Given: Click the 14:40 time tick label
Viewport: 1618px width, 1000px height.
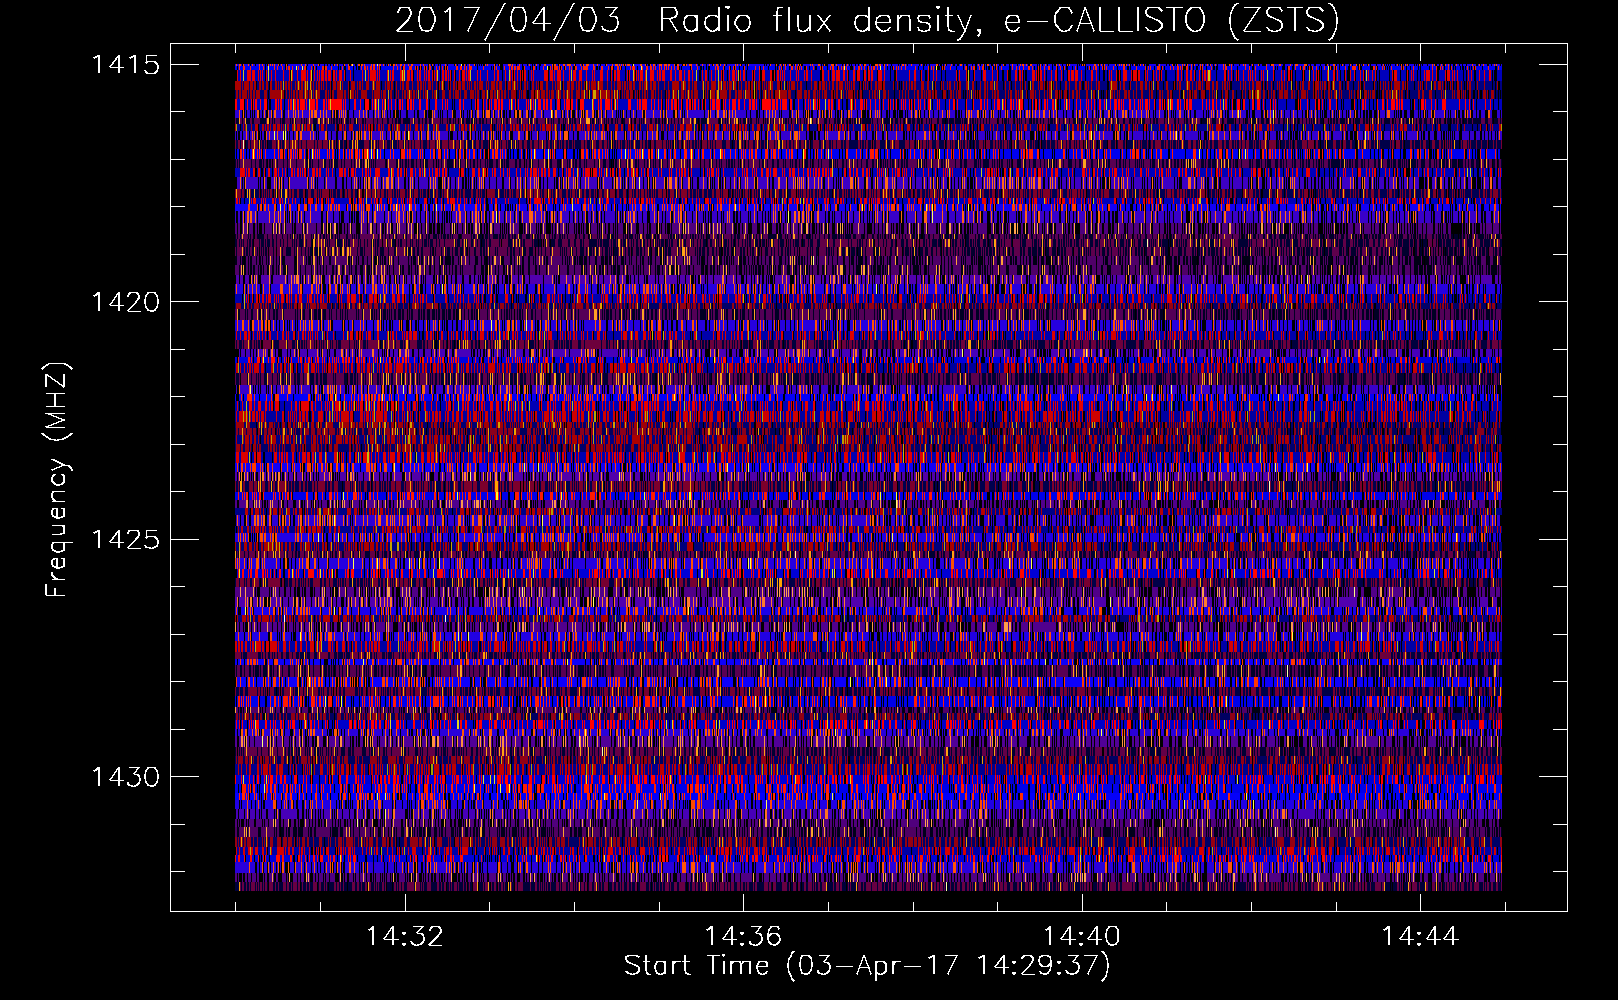Looking at the screenshot, I should (1081, 937).
